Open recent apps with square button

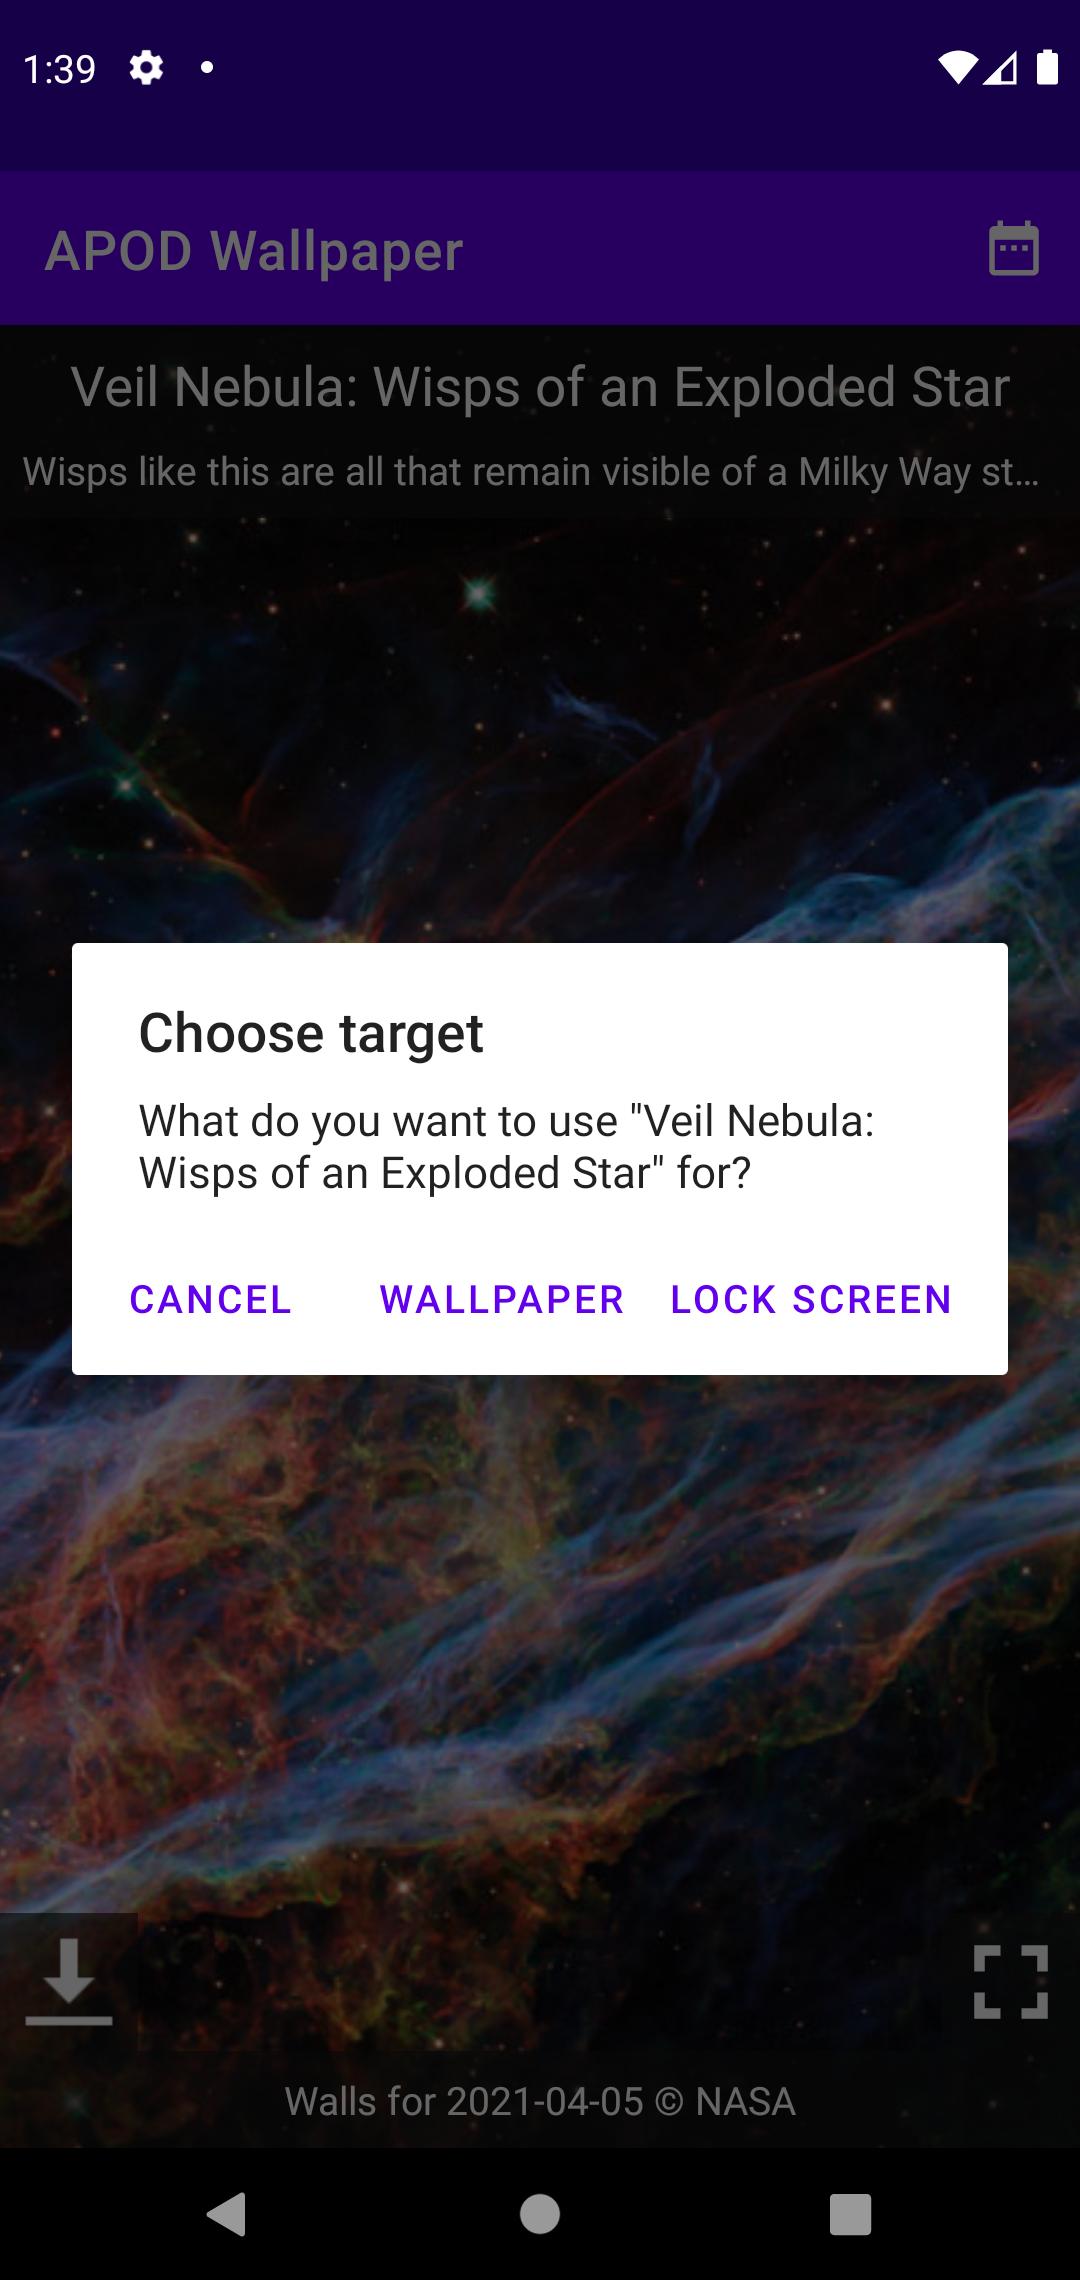point(850,2213)
